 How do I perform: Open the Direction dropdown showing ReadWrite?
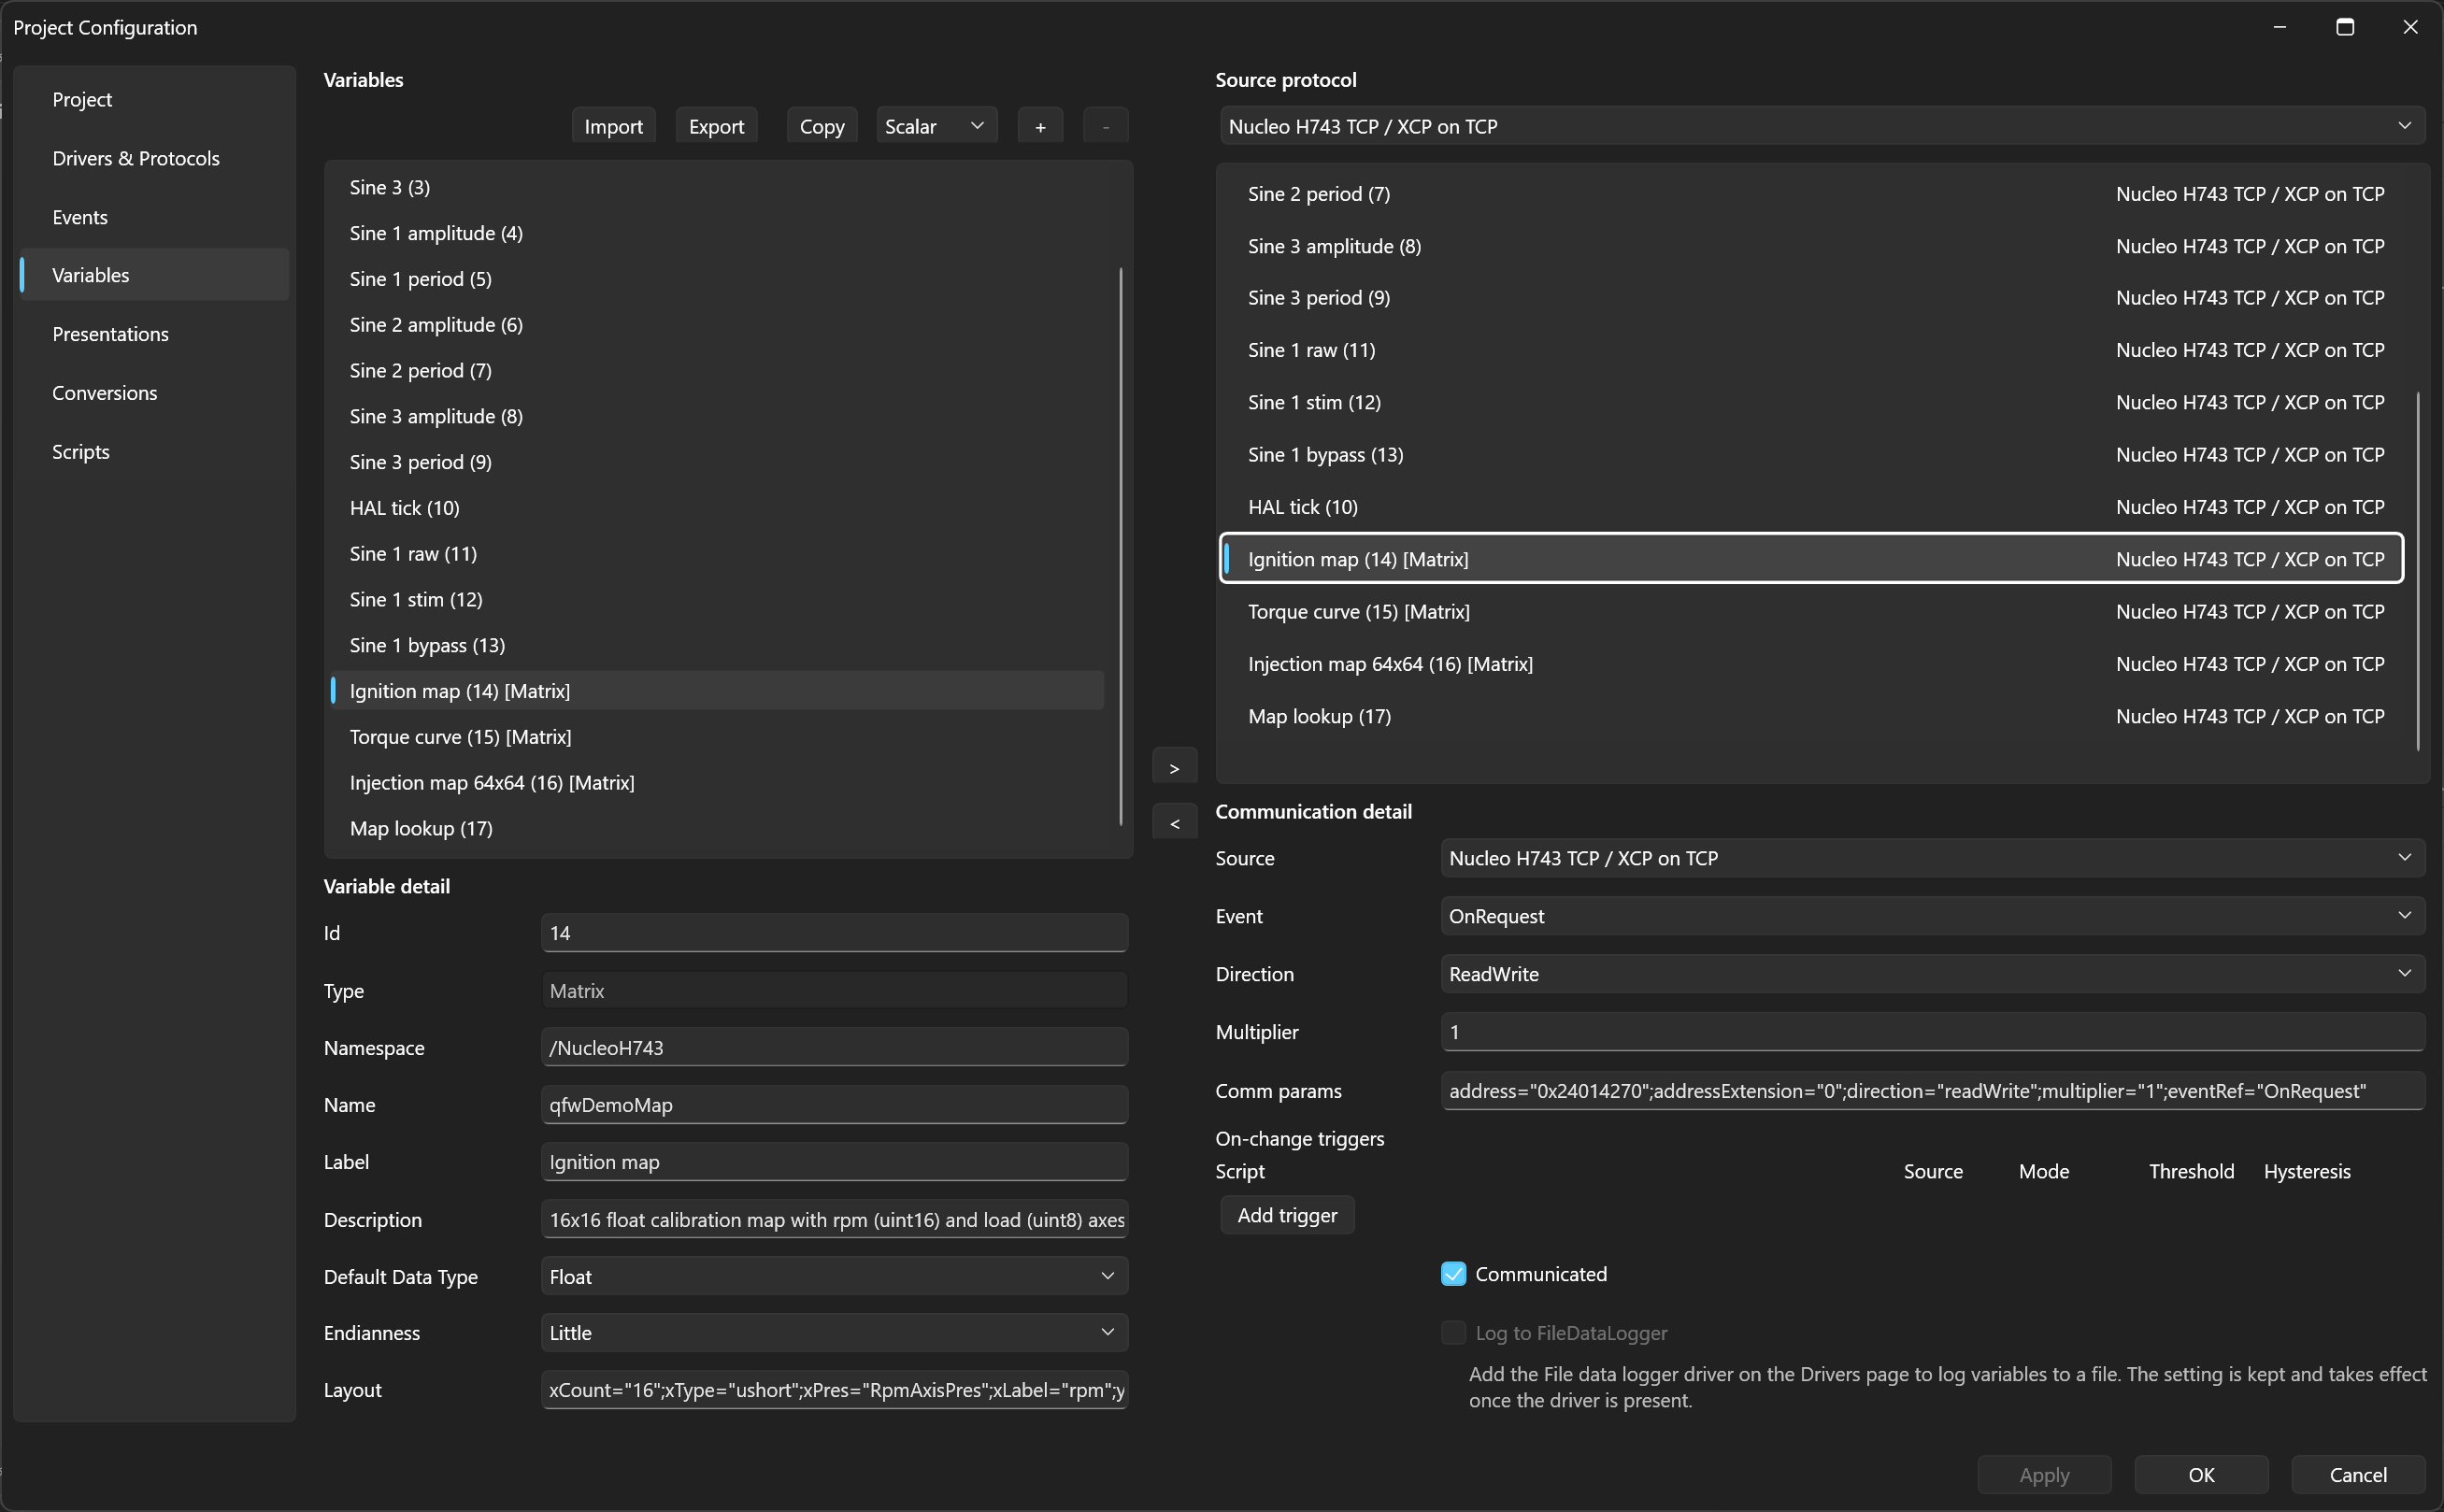[x=1932, y=974]
